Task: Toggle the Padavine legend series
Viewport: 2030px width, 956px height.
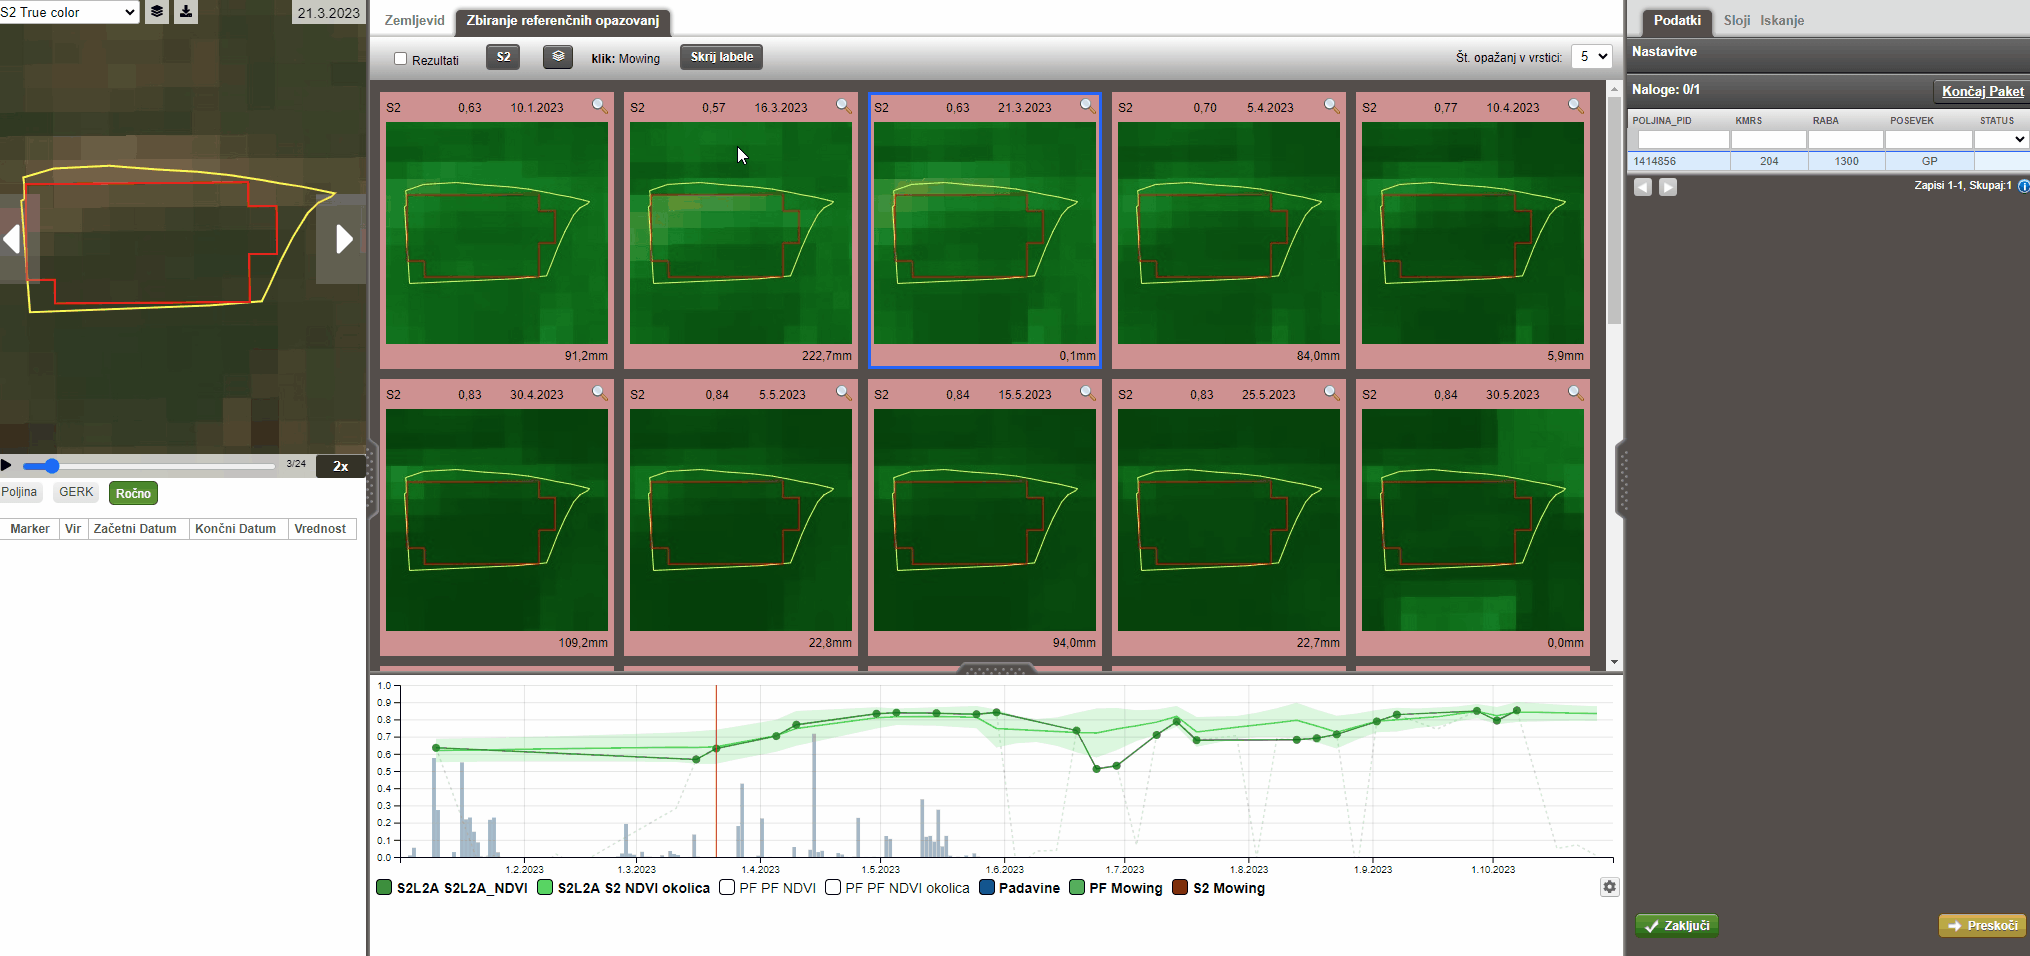Action: (987, 888)
